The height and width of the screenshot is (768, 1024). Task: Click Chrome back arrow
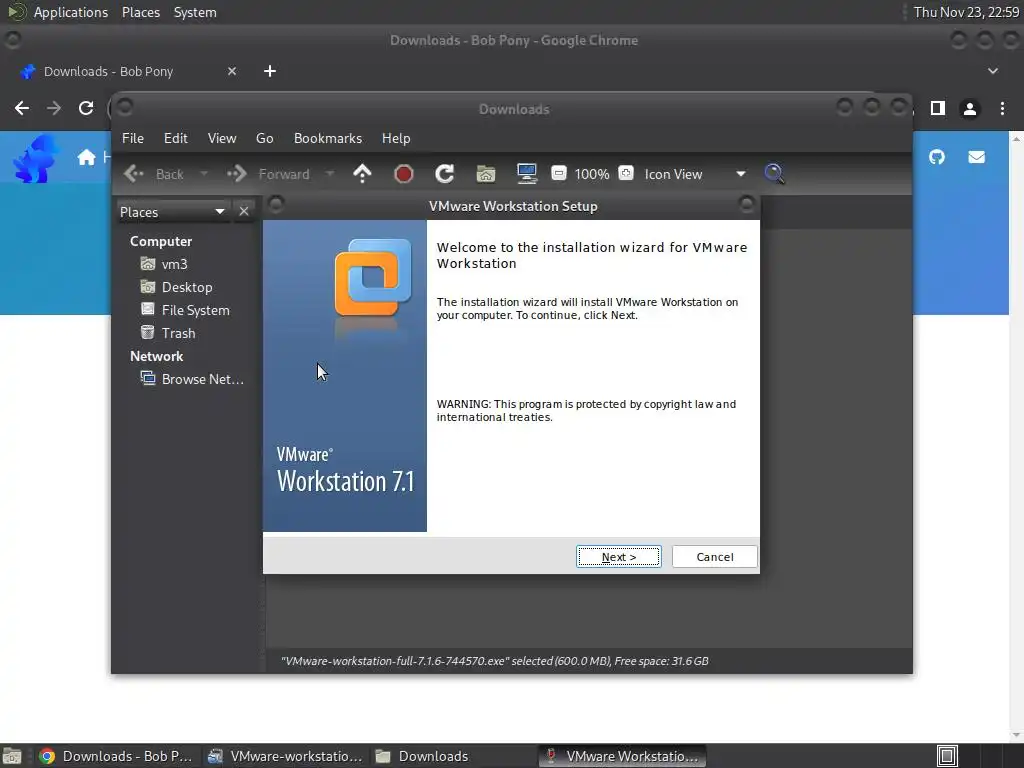coord(22,108)
